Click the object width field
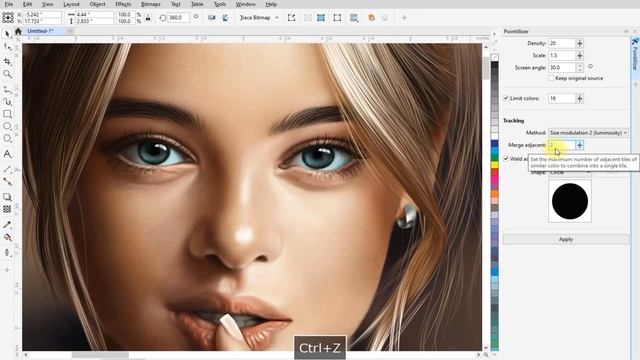Viewport: 640px width, 360px height. 95,14
